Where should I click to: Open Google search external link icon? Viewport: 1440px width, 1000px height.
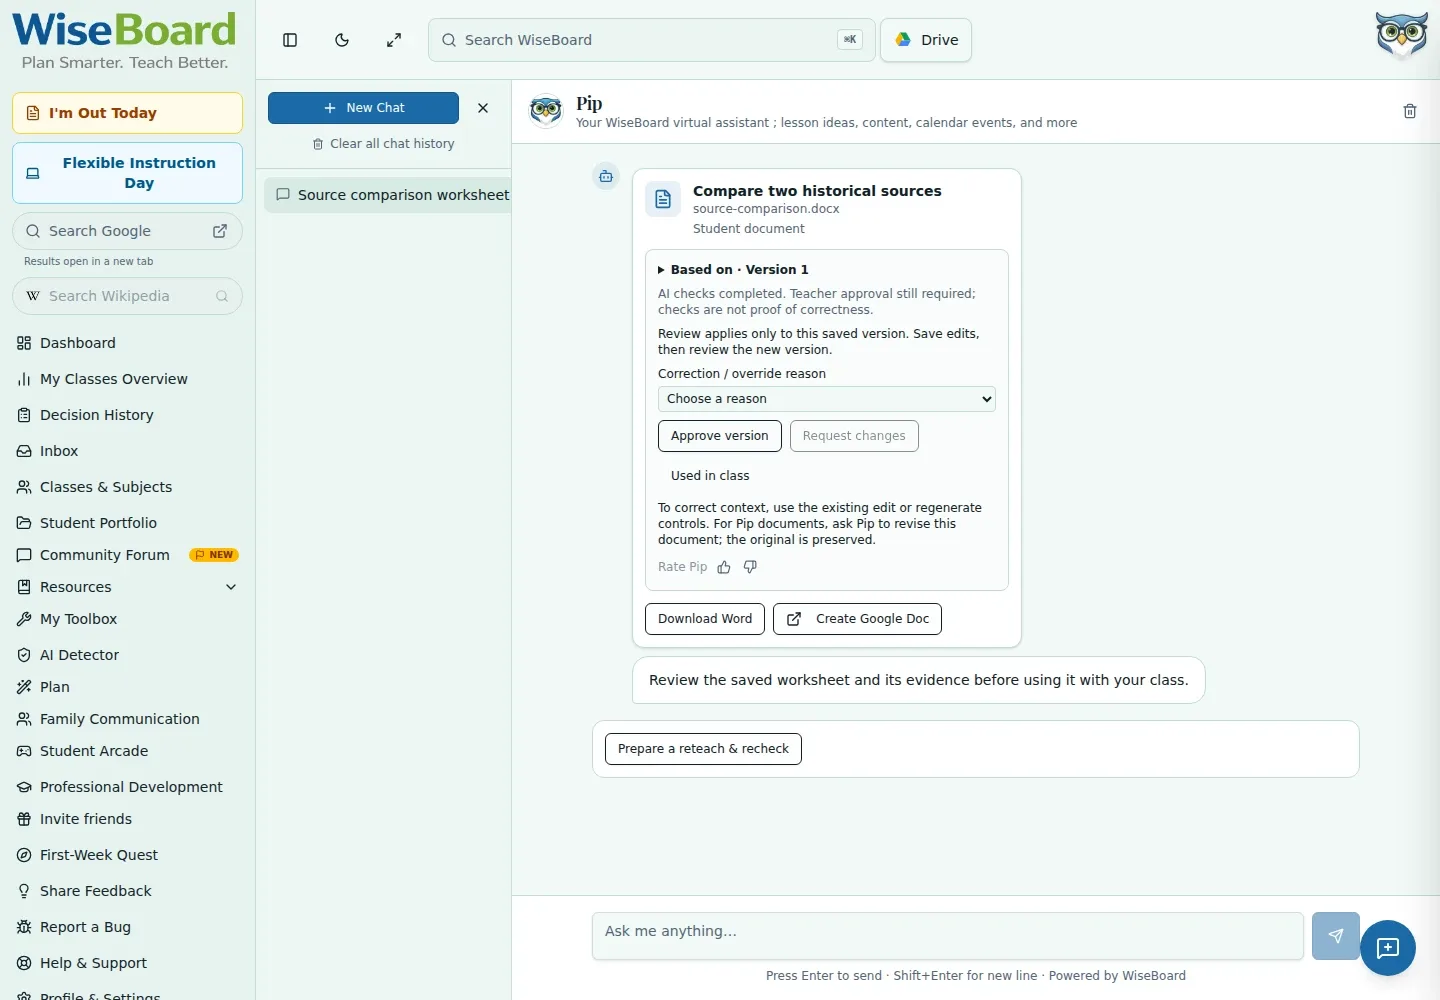[220, 231]
